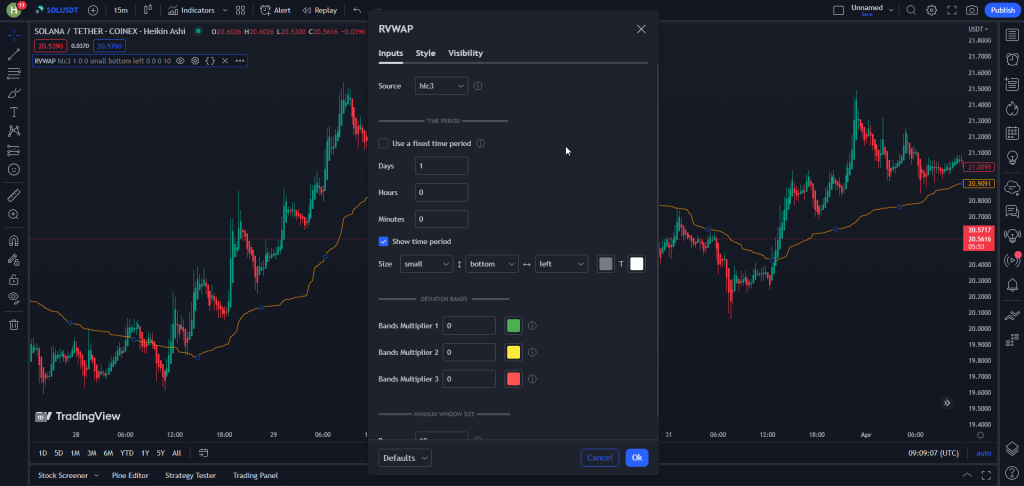Screen dimensions: 1024x486
Task: Open the chart settings gear icon
Action: (931, 10)
